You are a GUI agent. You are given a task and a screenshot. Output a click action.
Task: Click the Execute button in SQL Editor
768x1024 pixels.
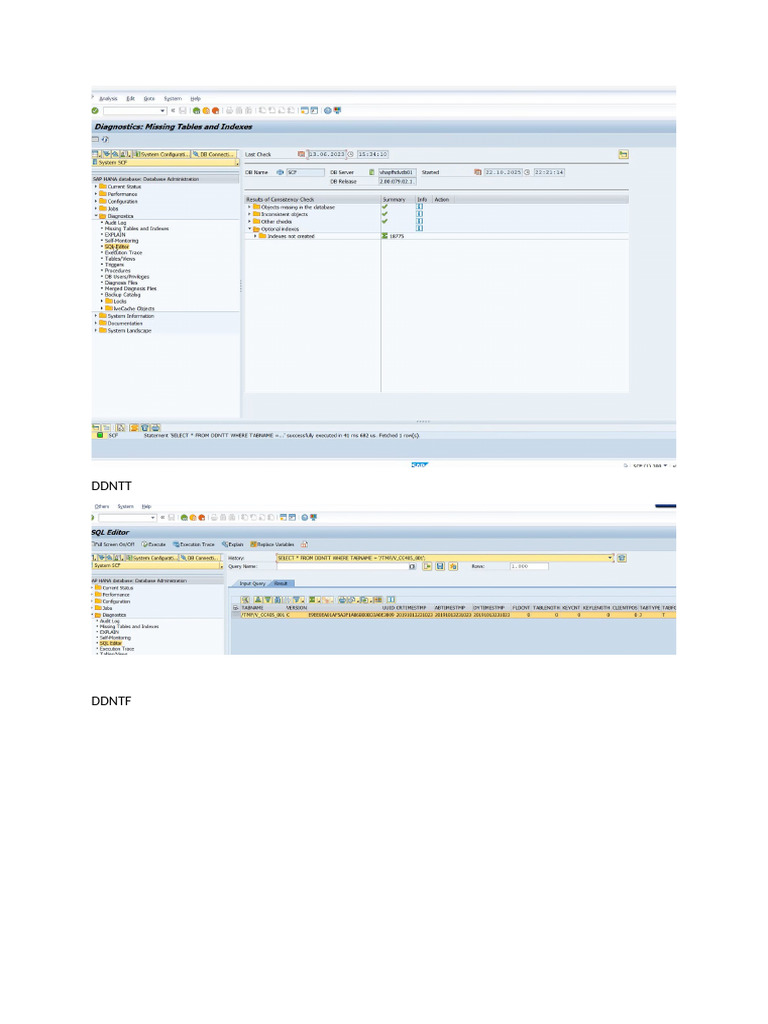154,544
